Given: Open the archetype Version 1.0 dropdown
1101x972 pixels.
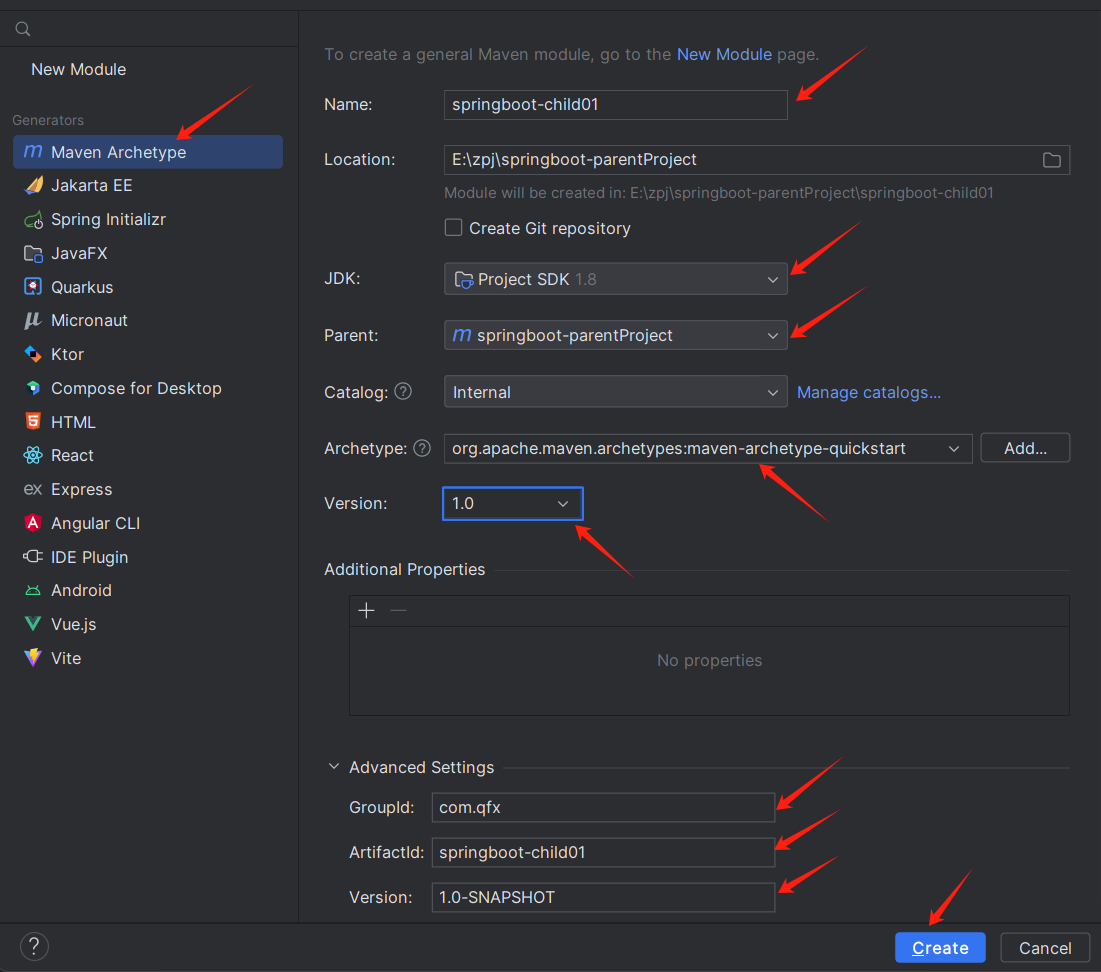Looking at the screenshot, I should [x=512, y=504].
